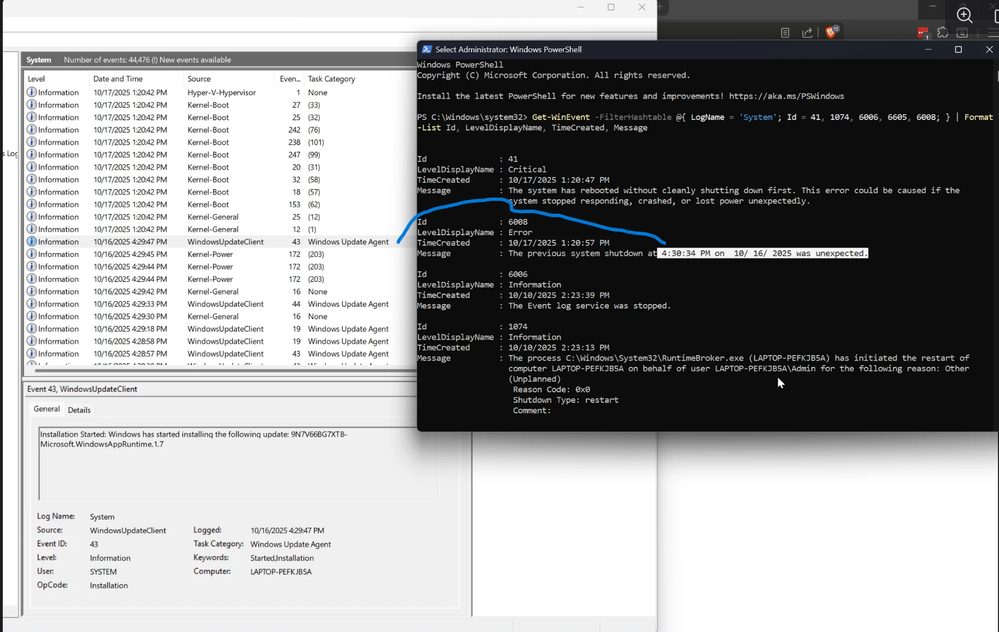Click the PowerShell icon in the title bar

(x=427, y=49)
